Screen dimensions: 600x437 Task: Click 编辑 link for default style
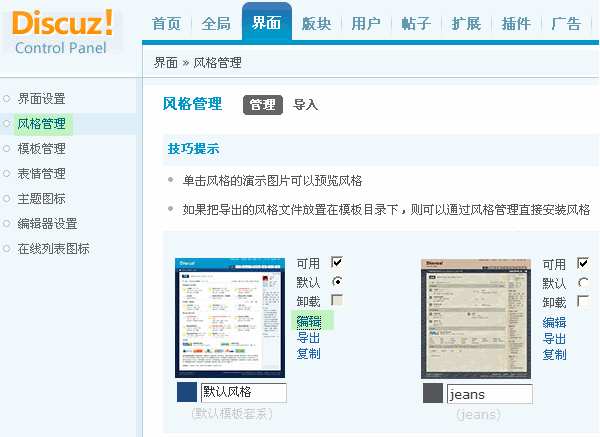pos(309,321)
